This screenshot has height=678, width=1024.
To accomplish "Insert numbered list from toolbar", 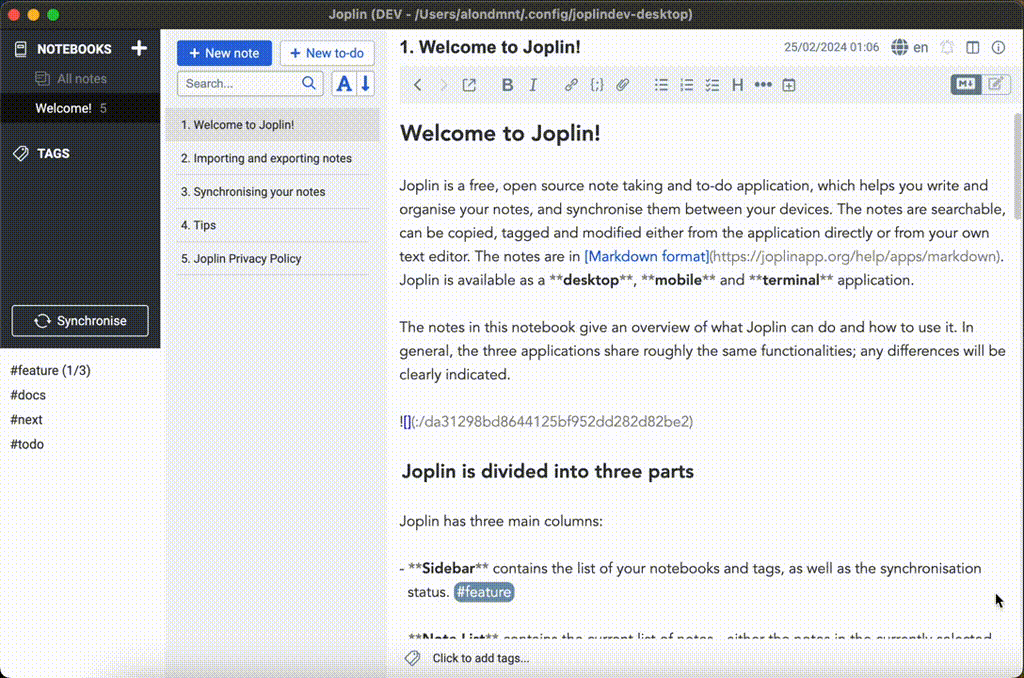I will click(x=686, y=85).
